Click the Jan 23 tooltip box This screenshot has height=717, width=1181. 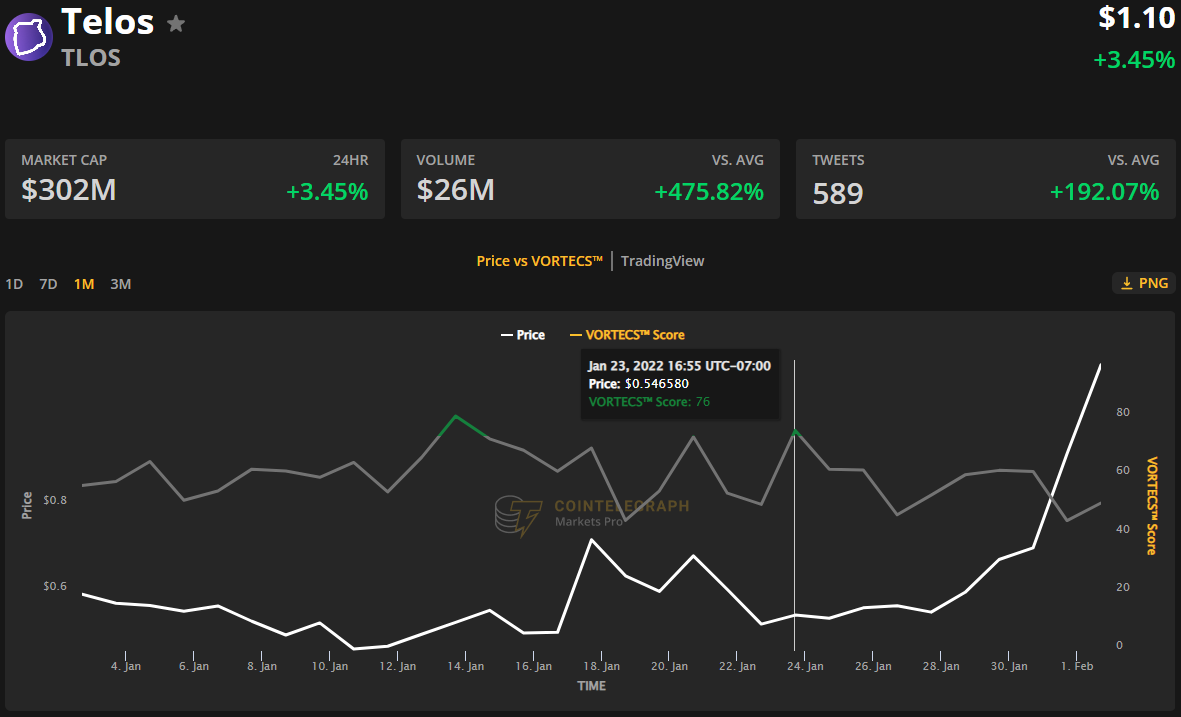(679, 384)
